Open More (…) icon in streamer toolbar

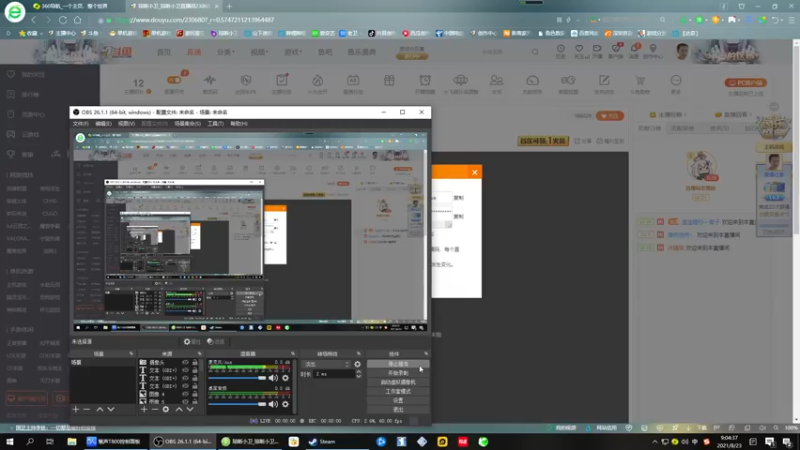click(676, 80)
